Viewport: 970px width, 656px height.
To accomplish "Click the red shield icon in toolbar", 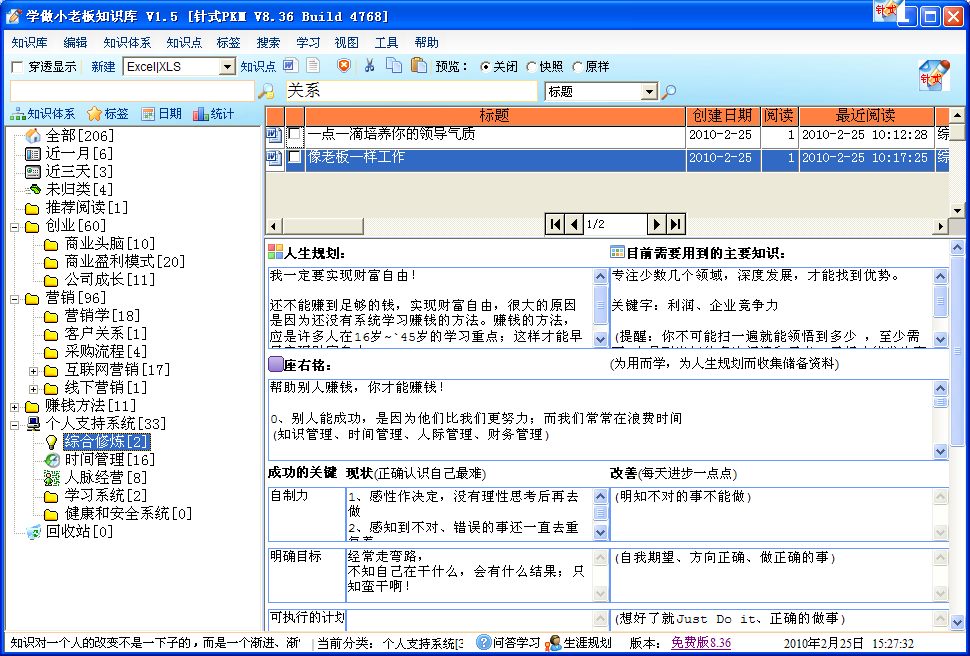I will point(343,66).
